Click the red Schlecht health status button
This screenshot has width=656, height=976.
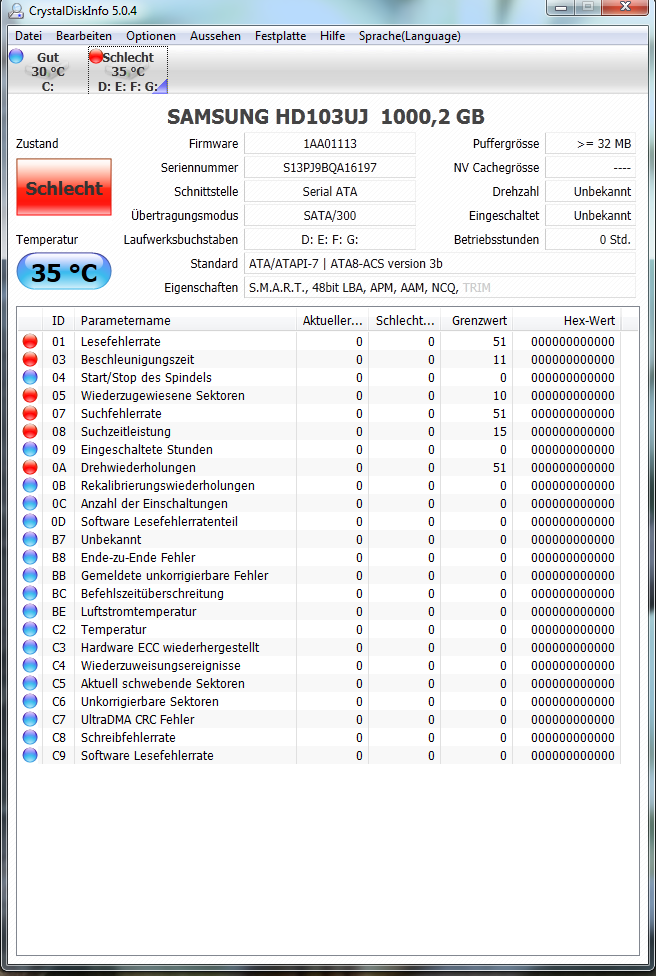point(64,187)
